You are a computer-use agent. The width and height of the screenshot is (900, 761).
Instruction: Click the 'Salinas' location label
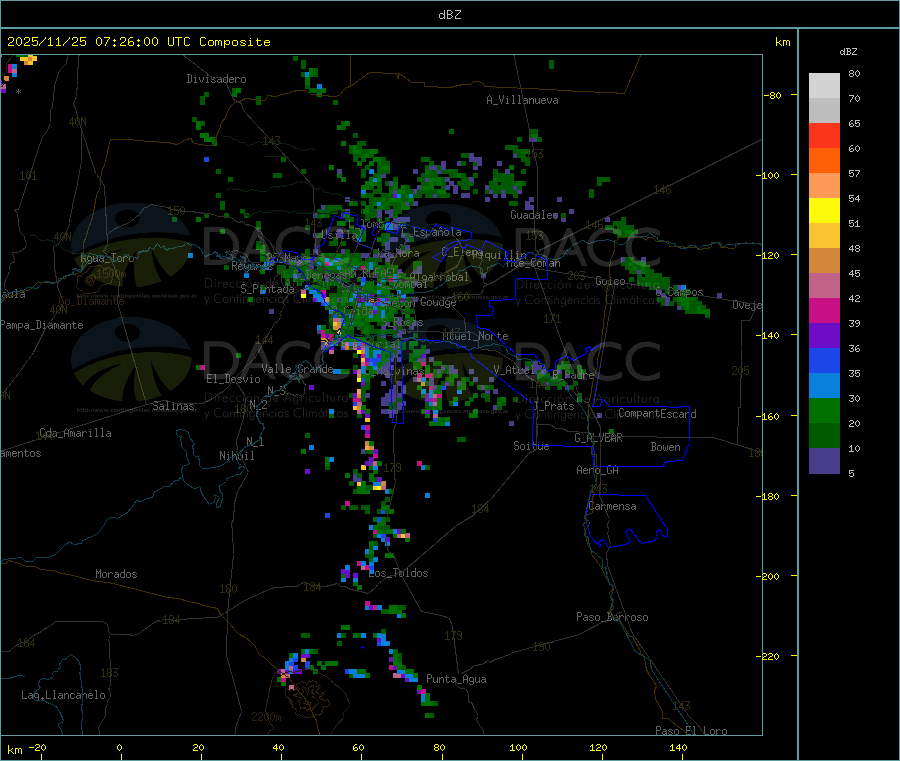click(173, 406)
